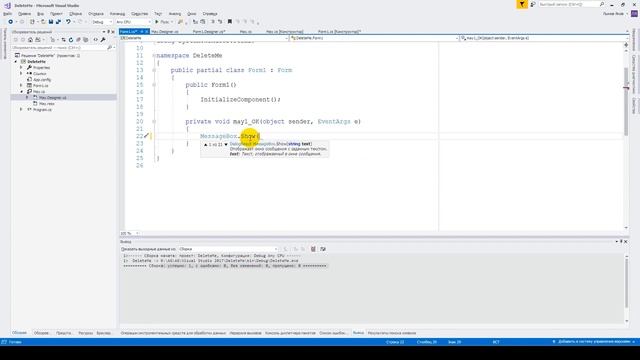The width and height of the screenshot is (640, 360).
Task: Click add to source control in status bar
Action: pyautogui.click(x=593, y=342)
